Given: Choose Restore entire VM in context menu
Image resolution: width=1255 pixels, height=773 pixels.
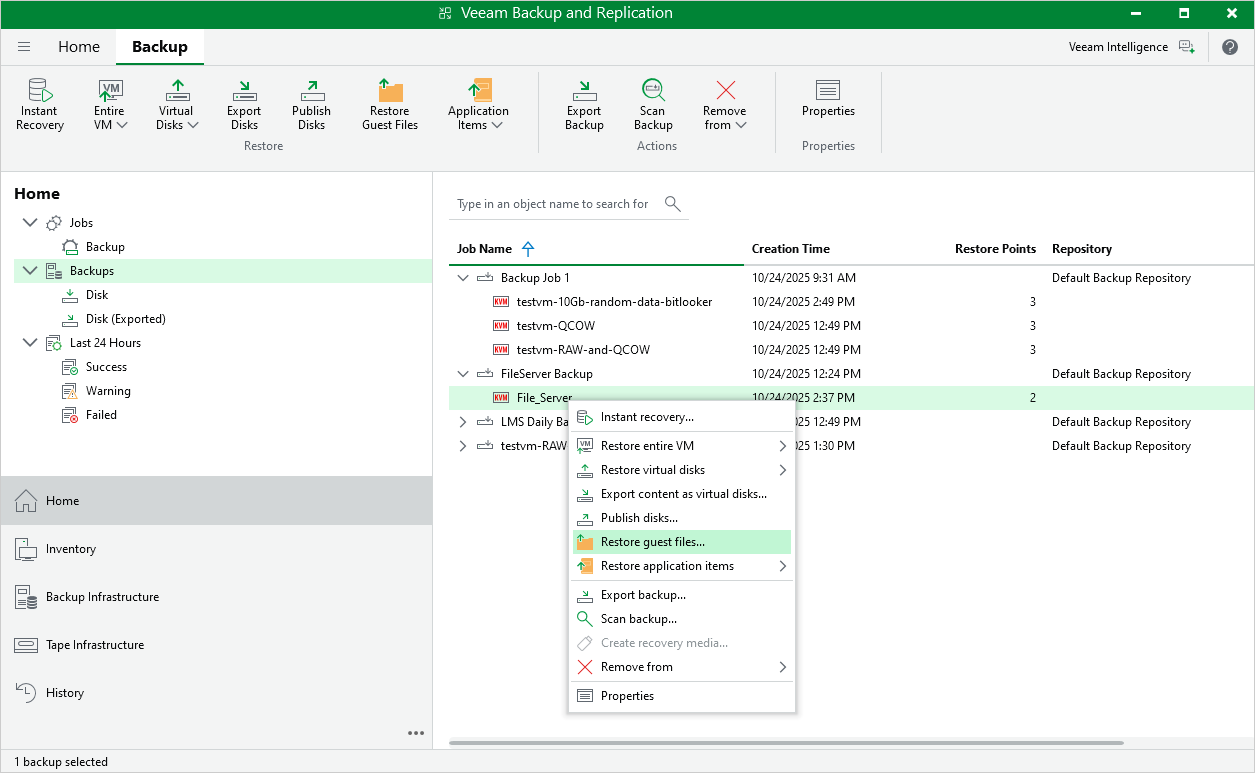Looking at the screenshot, I should [x=682, y=446].
